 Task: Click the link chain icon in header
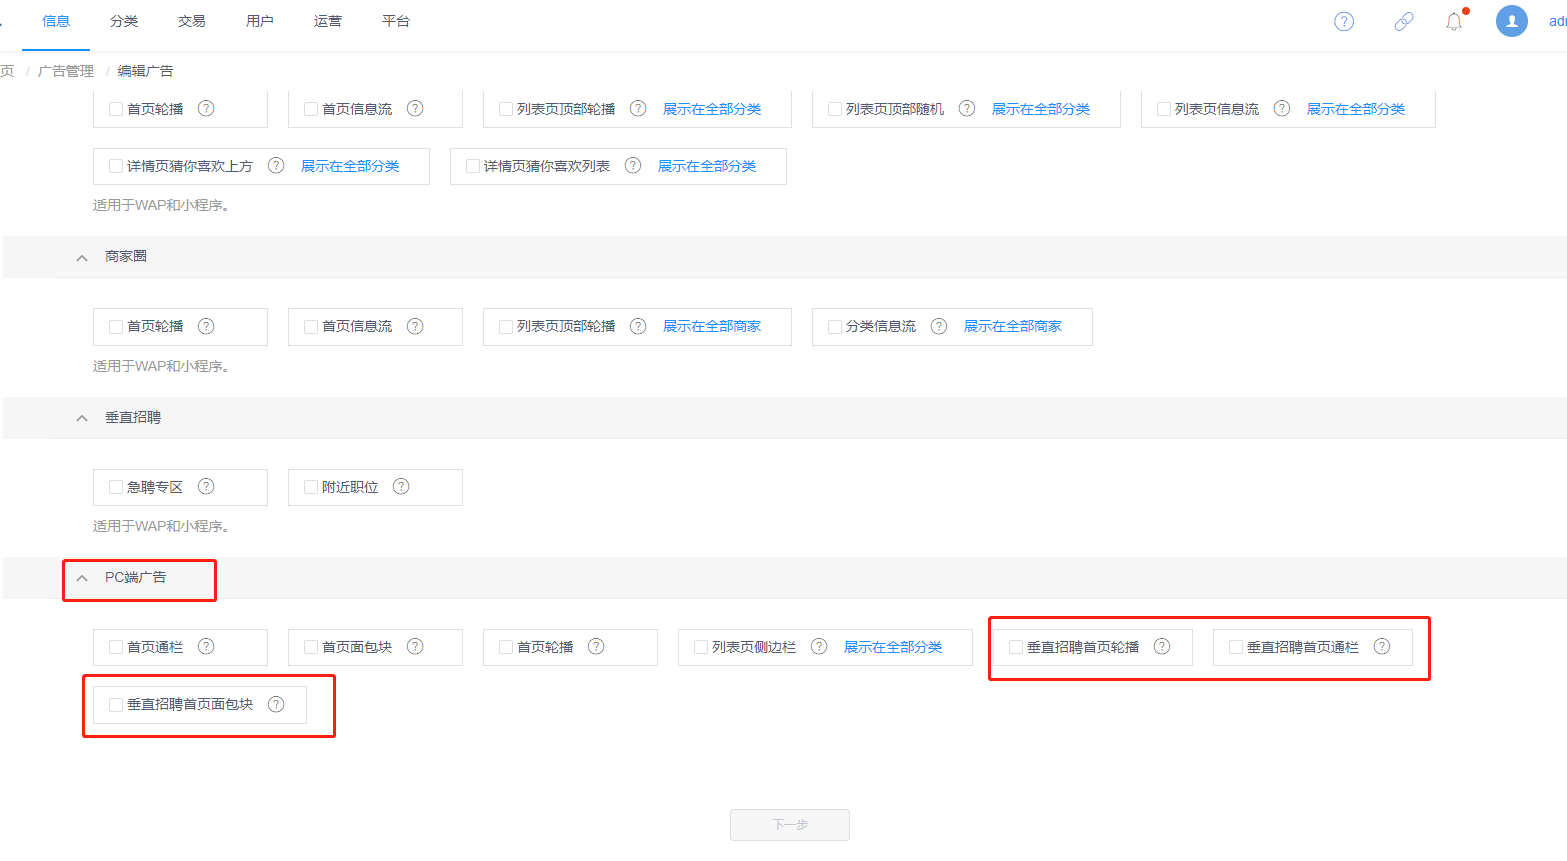point(1404,21)
